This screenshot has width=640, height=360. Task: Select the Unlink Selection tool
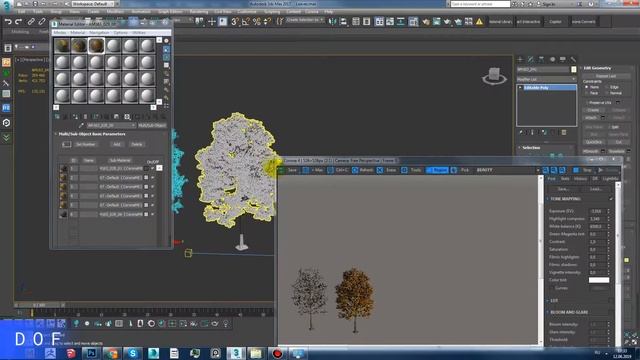click(x=42, y=22)
